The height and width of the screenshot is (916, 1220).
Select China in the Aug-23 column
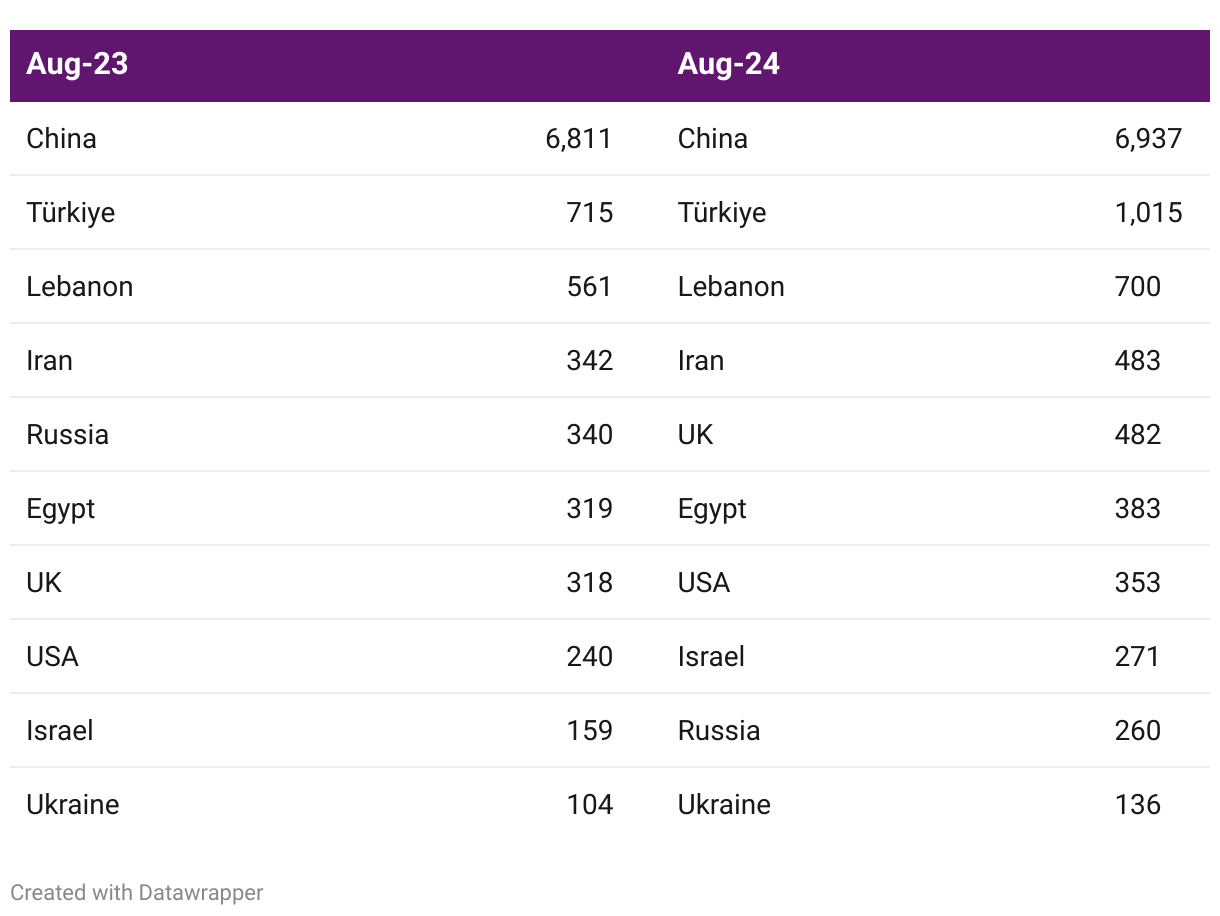62,138
